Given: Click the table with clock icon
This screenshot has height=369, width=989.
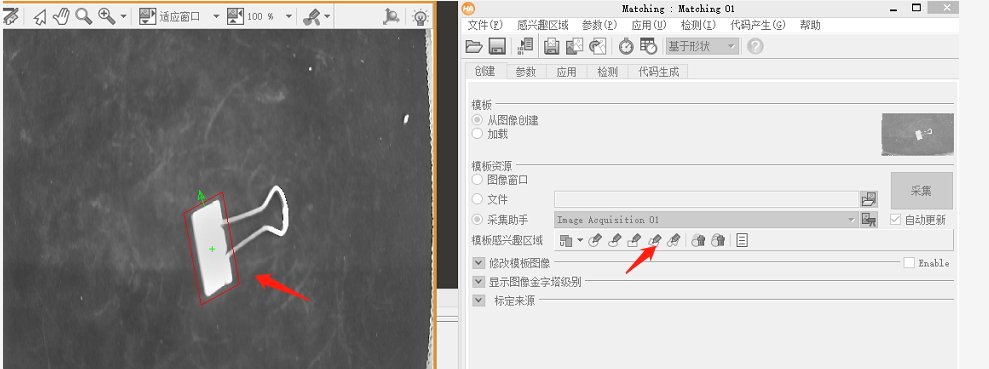Looking at the screenshot, I should (x=648, y=46).
